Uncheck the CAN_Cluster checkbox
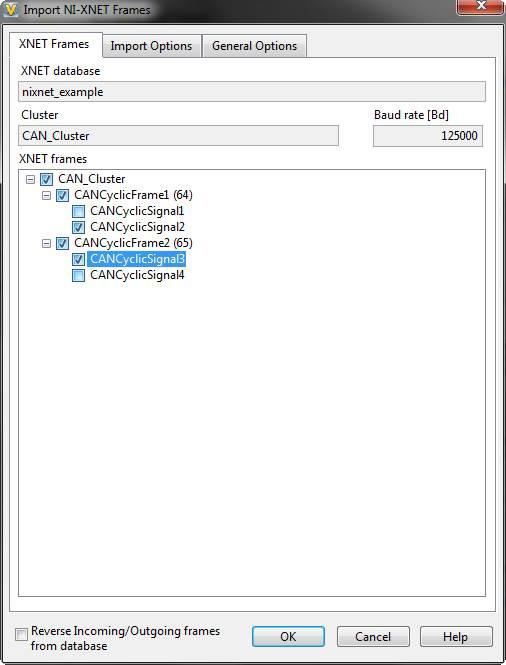This screenshot has width=506, height=665. (x=46, y=179)
